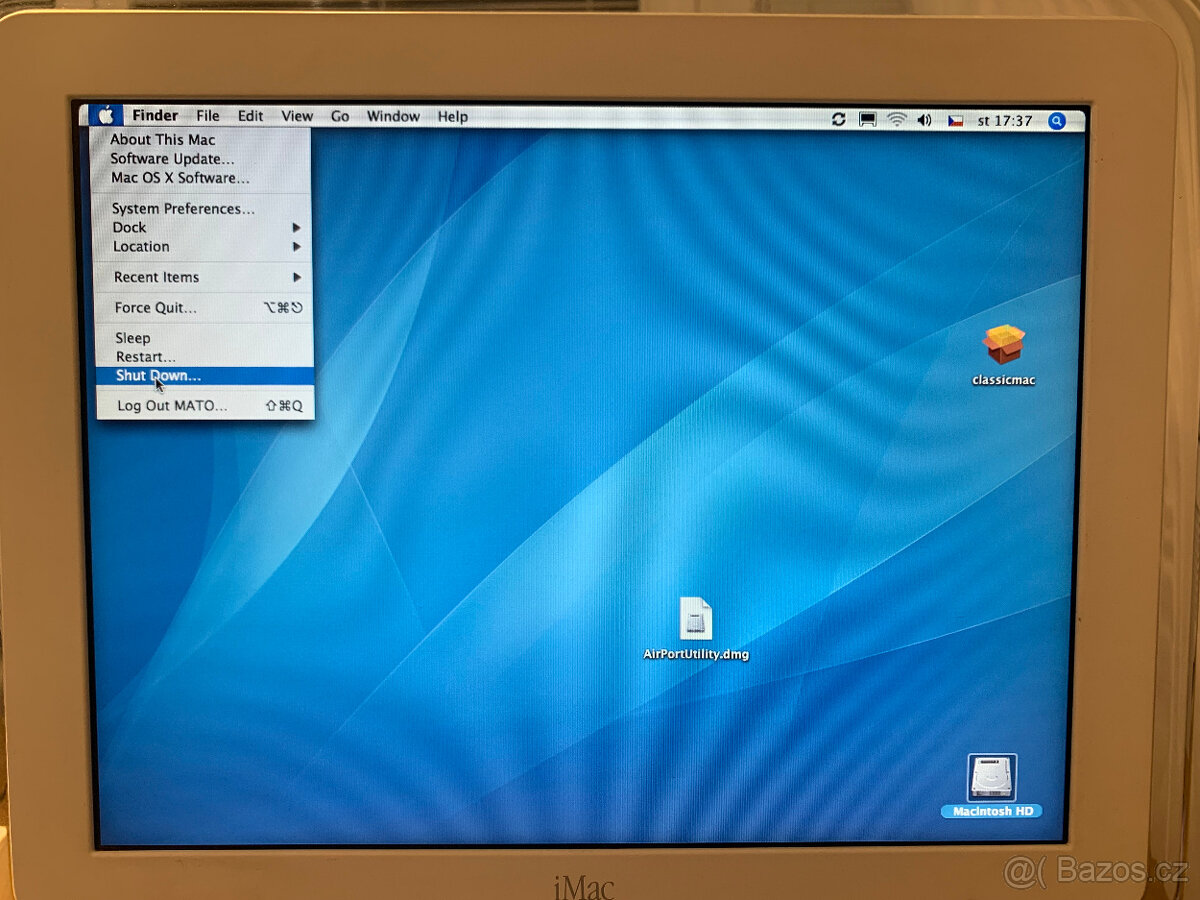Click the sync arrows icon in menu bar
Screen dimensions: 1200x900
coord(837,119)
